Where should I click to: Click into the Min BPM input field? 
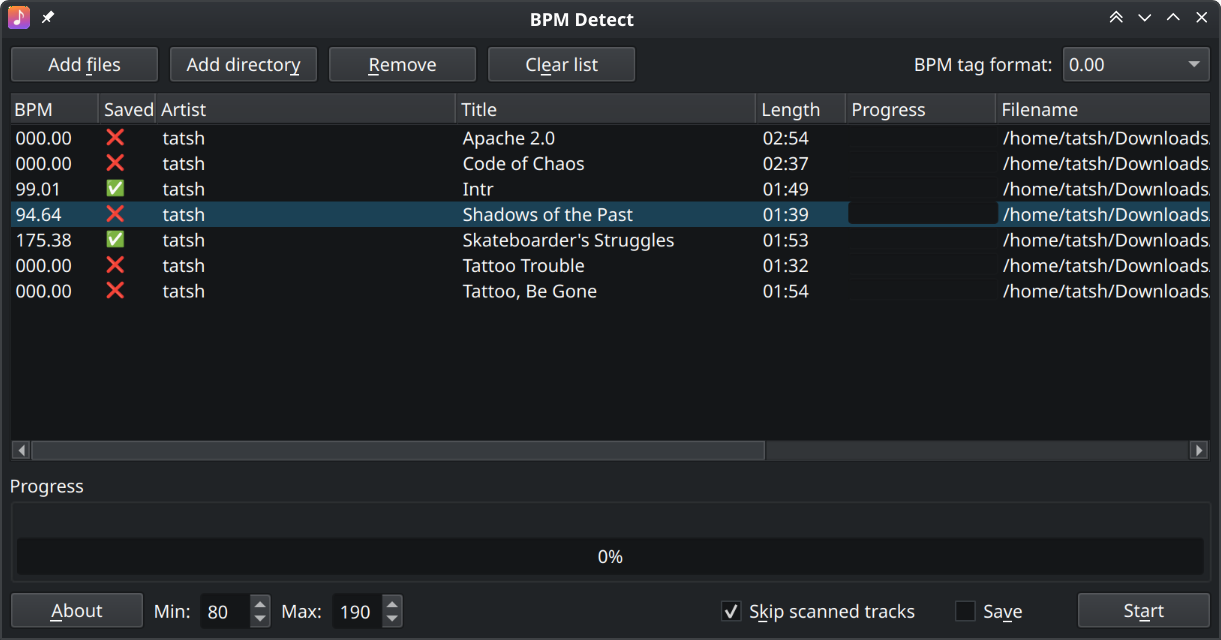(x=226, y=611)
